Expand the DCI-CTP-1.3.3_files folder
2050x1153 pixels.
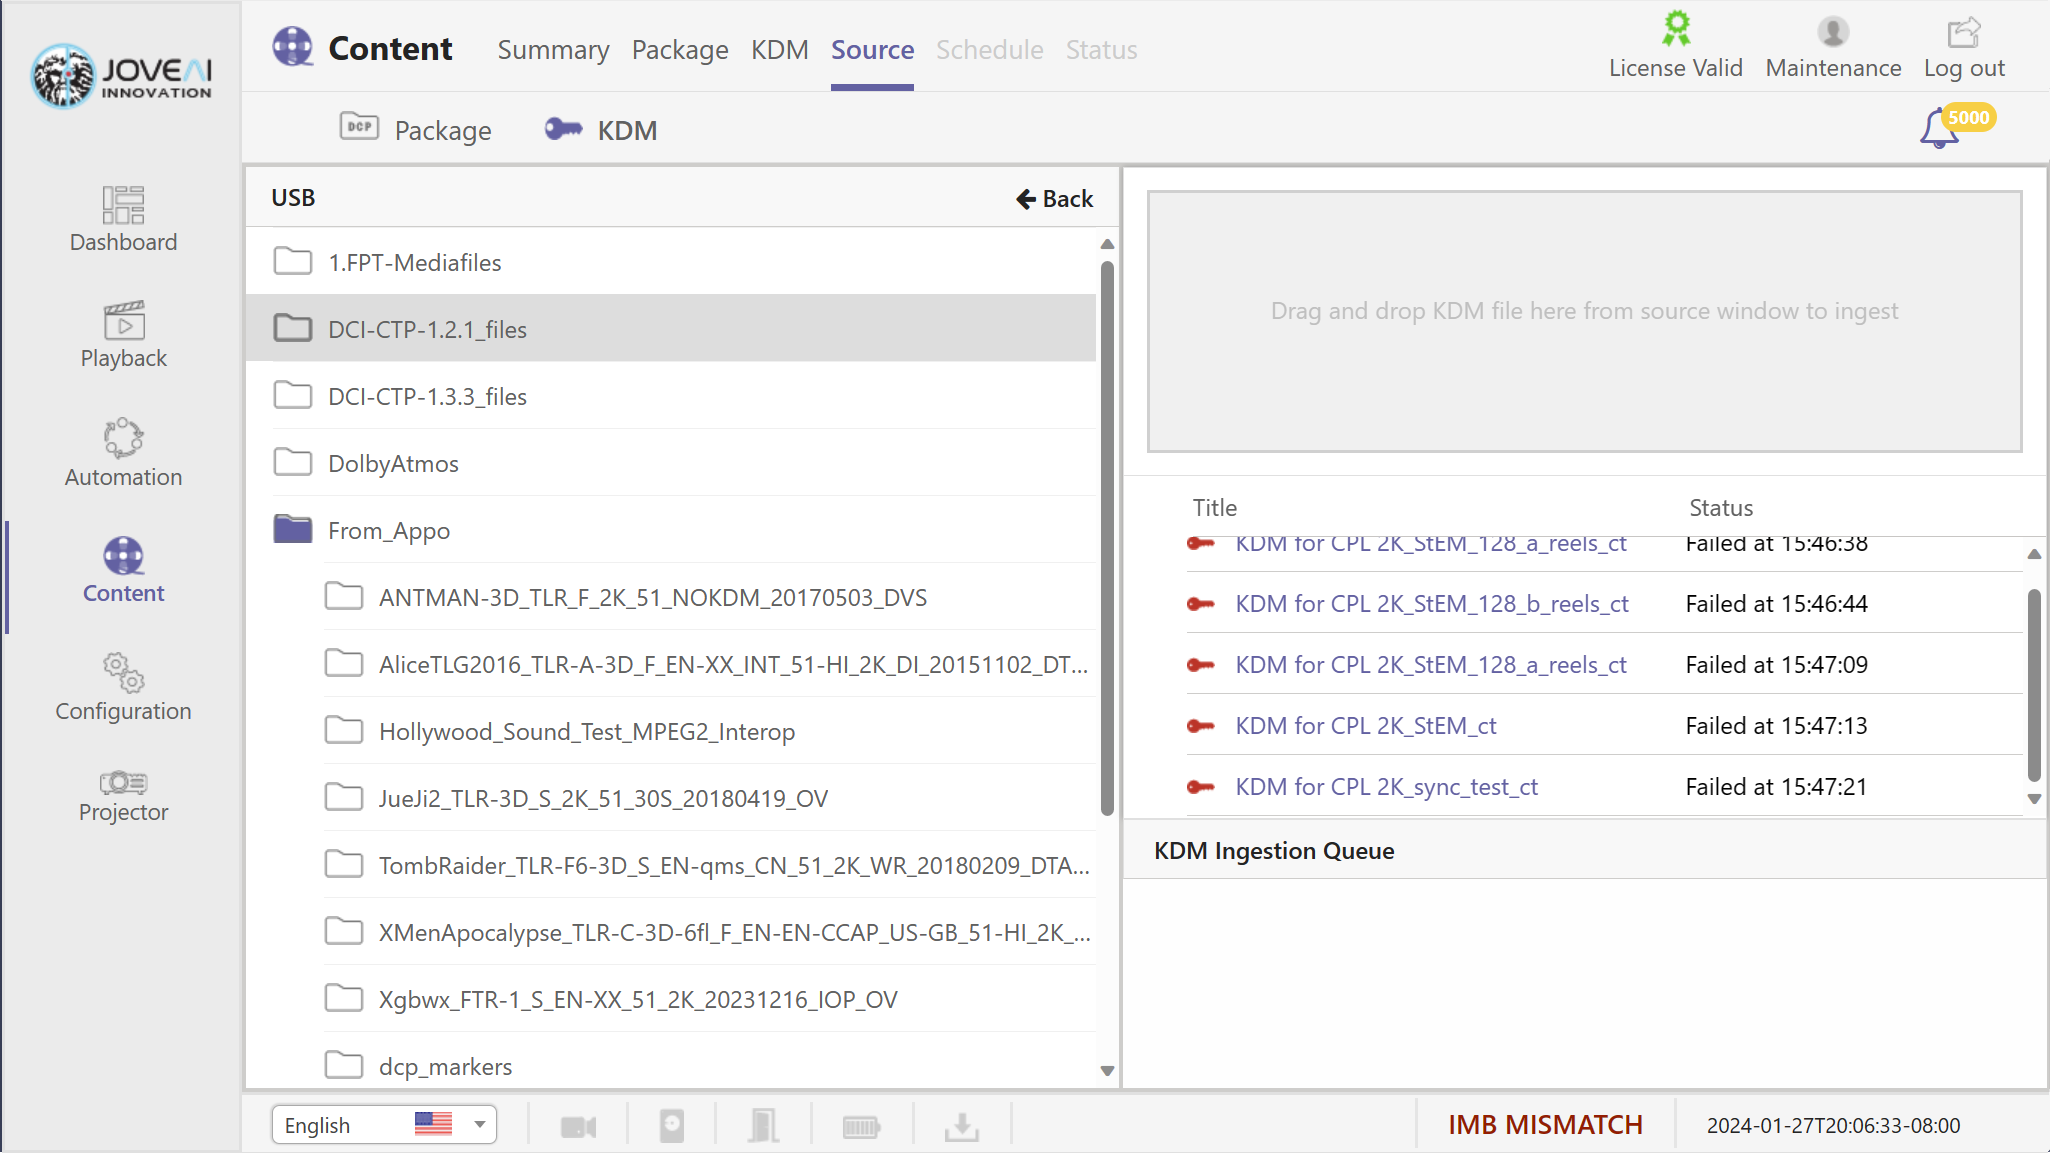427,396
